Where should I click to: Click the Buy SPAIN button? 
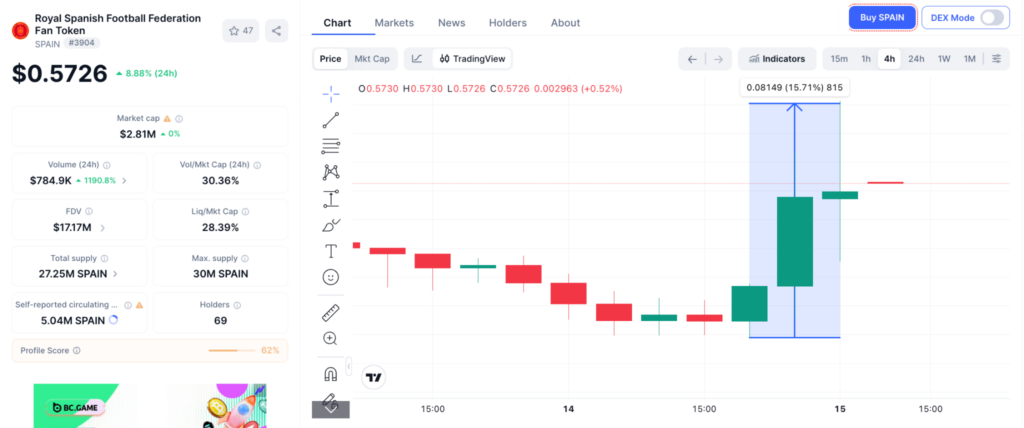[882, 18]
